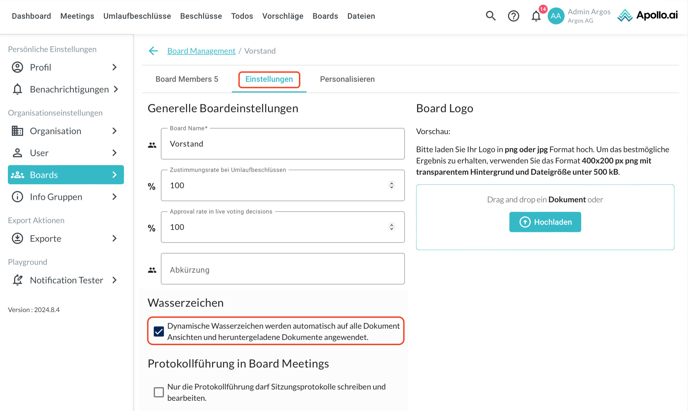
Task: Expand the Info Gruppen chevron
Action: (114, 197)
